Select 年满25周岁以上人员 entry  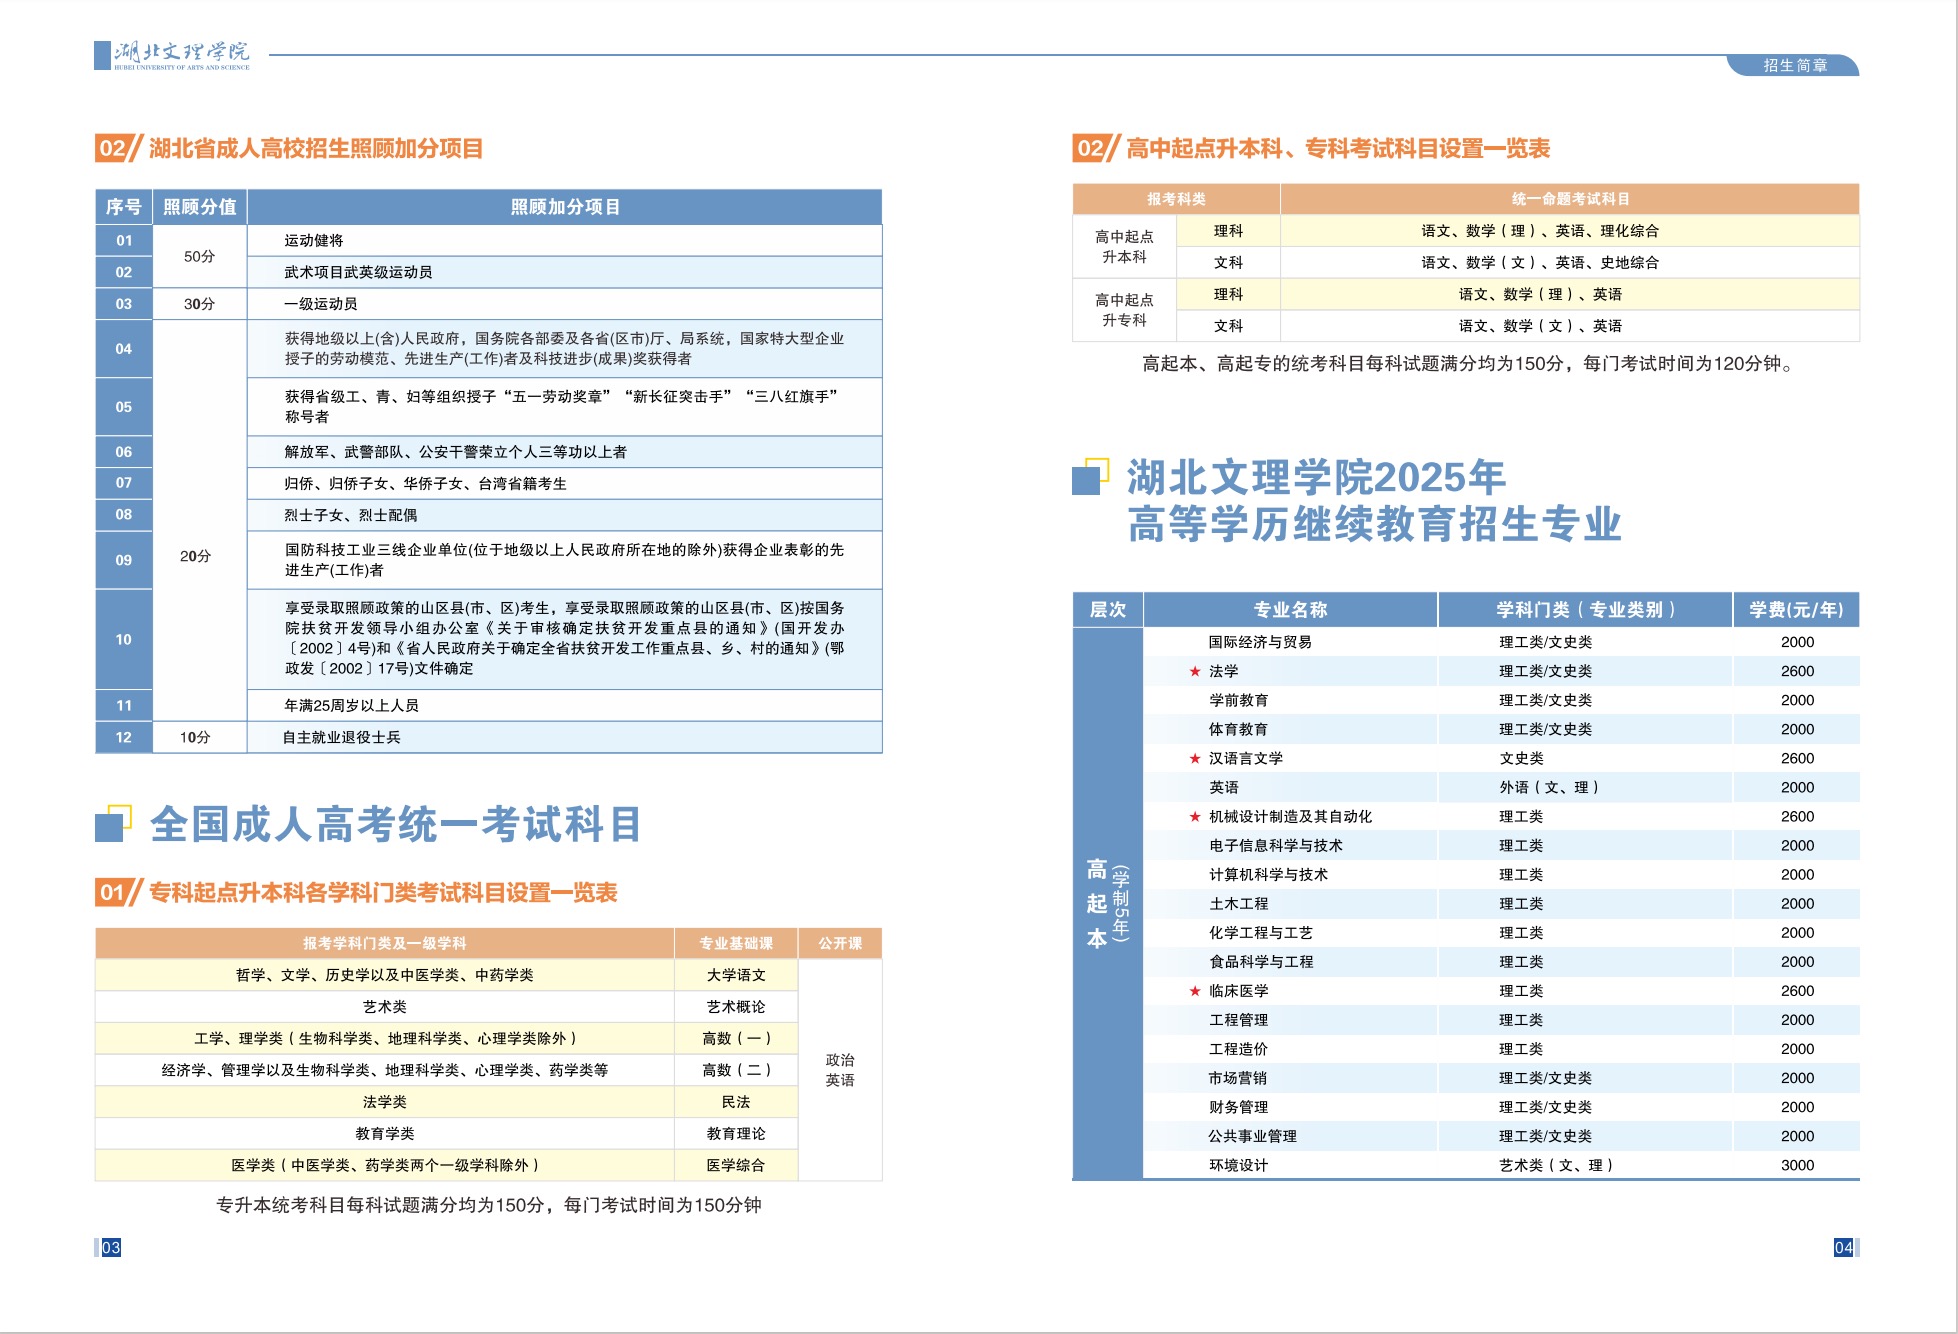(351, 705)
